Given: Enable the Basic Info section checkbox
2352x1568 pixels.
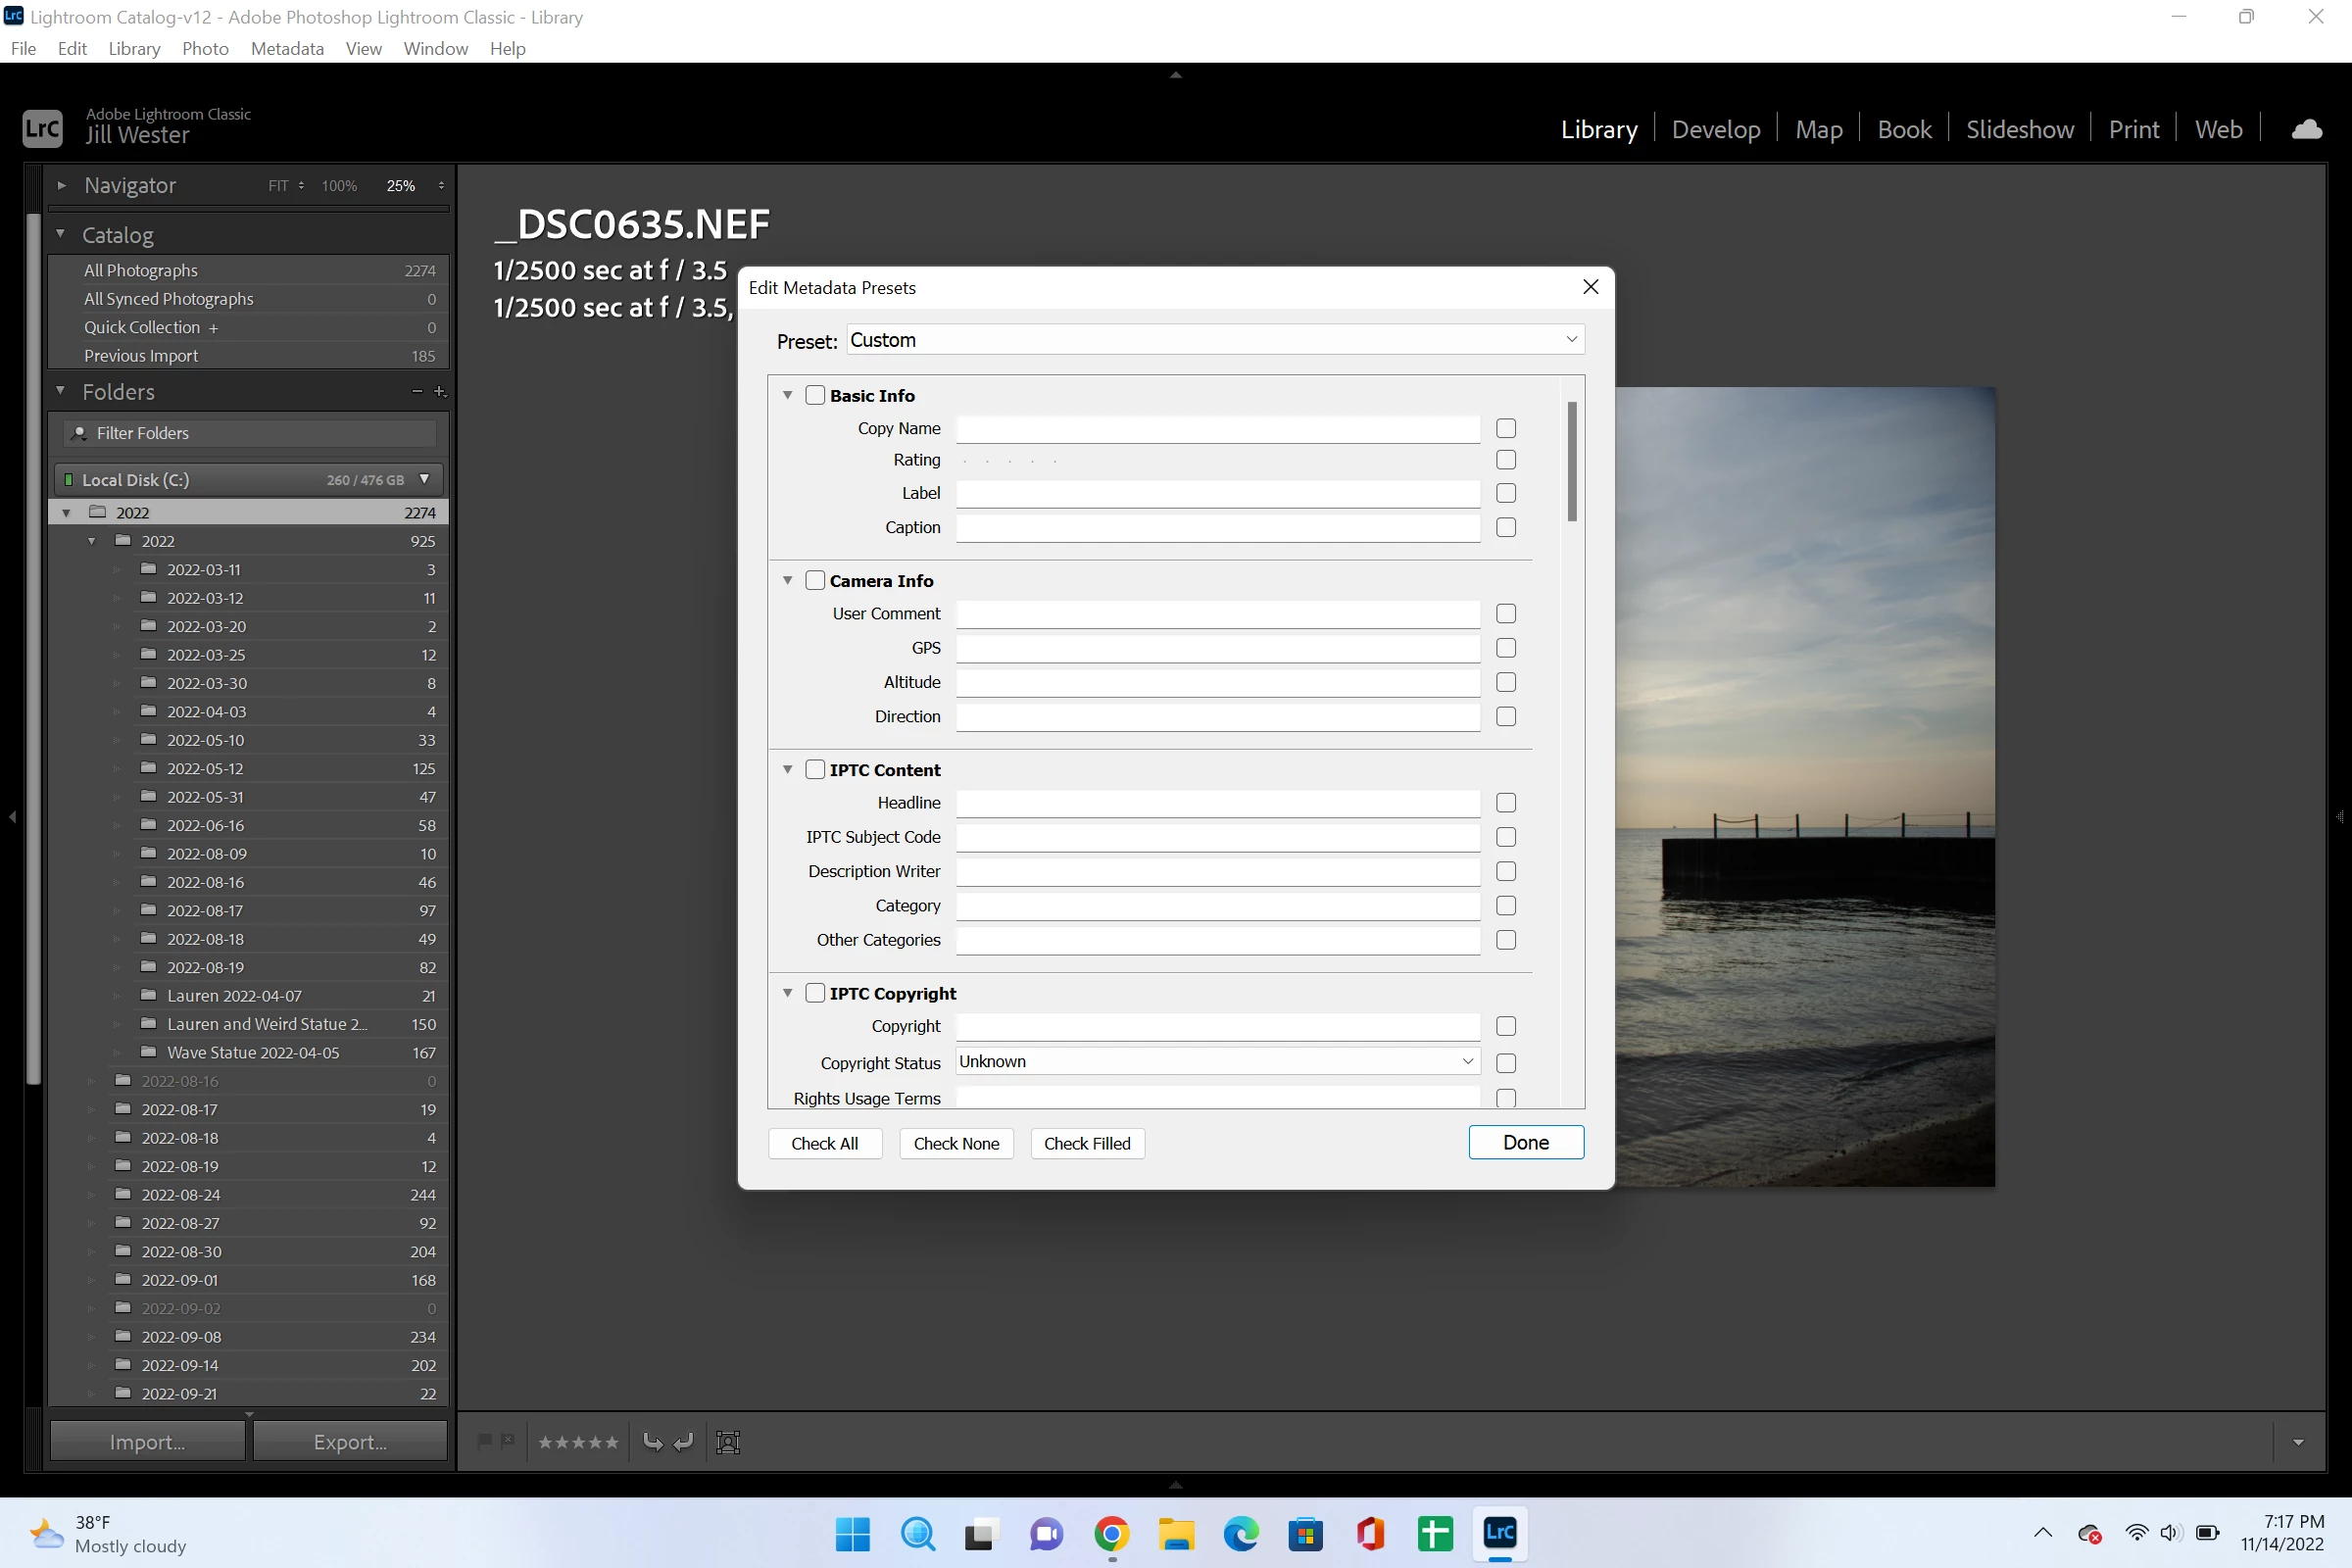Looking at the screenshot, I should (x=815, y=395).
